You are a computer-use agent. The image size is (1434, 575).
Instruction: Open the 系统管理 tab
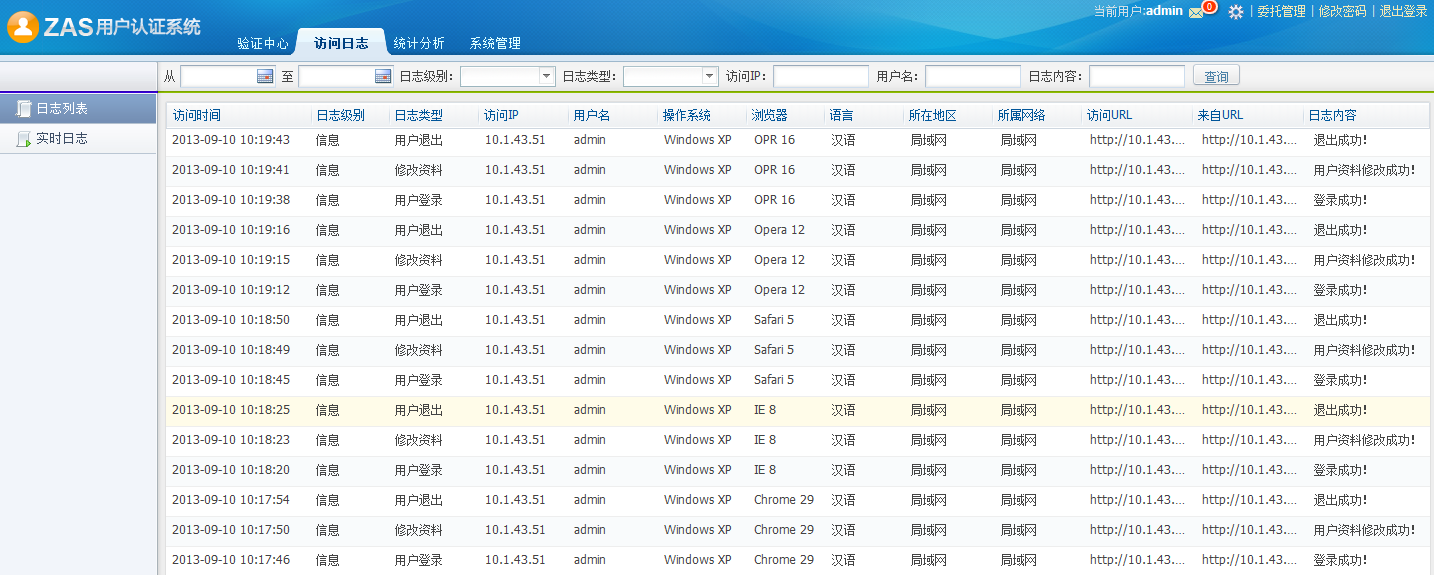495,44
